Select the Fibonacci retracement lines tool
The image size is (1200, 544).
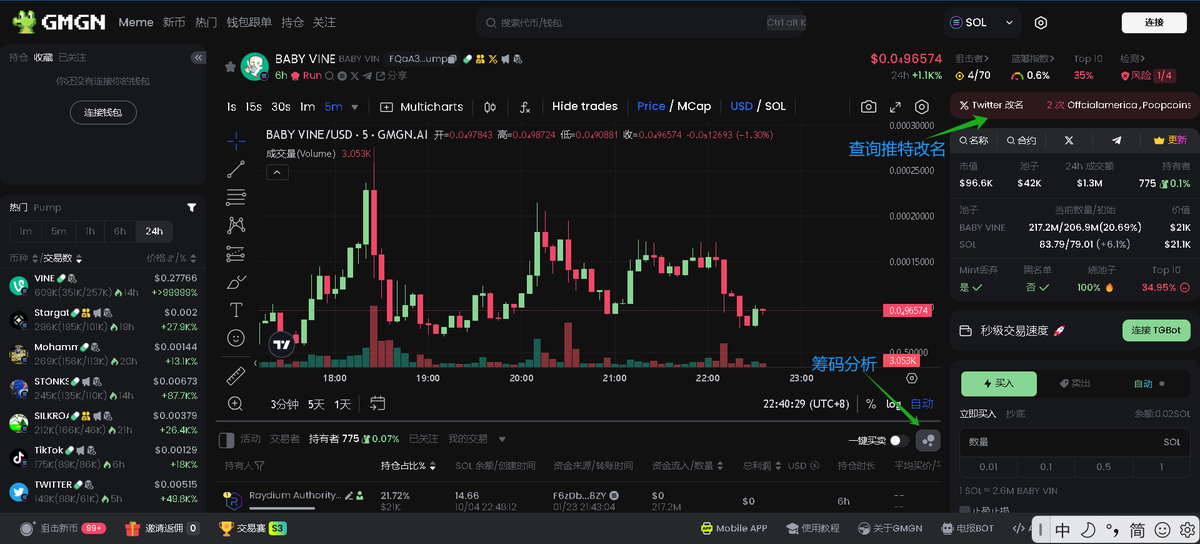236,196
